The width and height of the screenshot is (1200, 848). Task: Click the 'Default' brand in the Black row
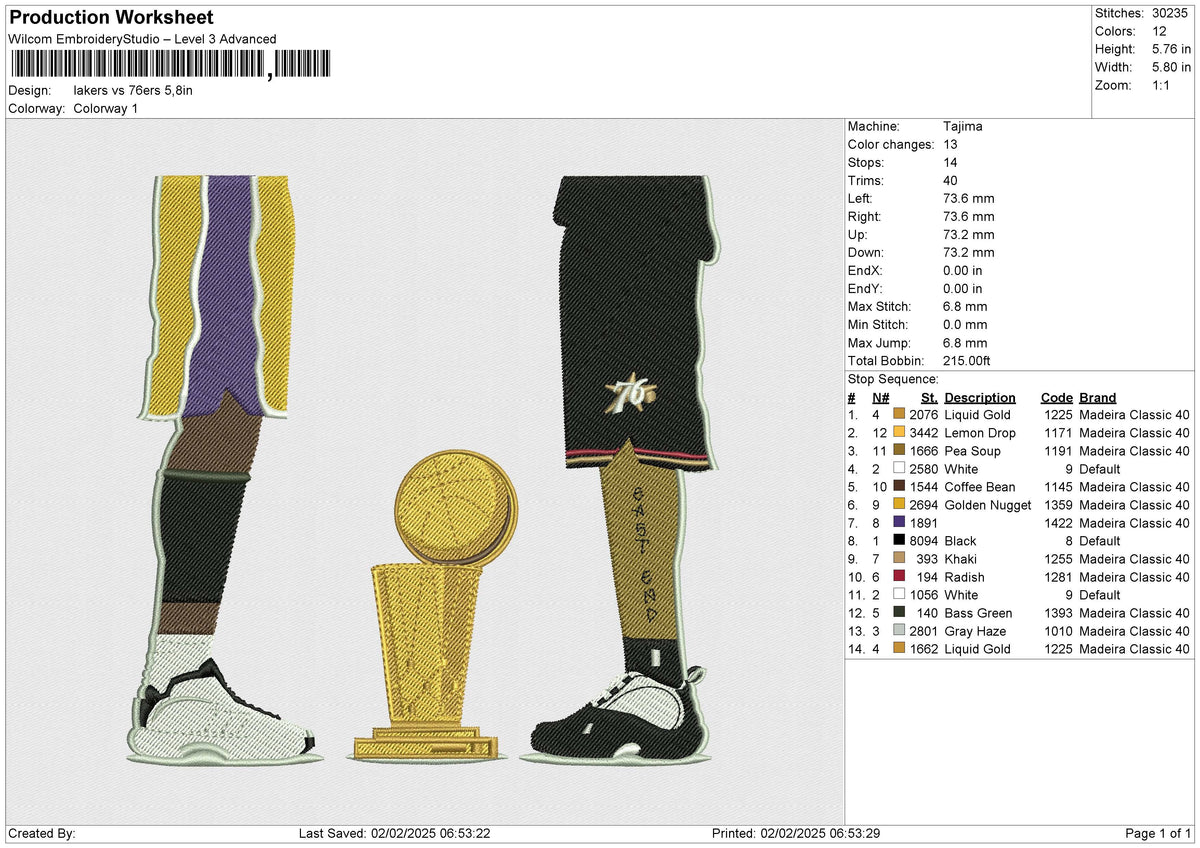[1101, 541]
